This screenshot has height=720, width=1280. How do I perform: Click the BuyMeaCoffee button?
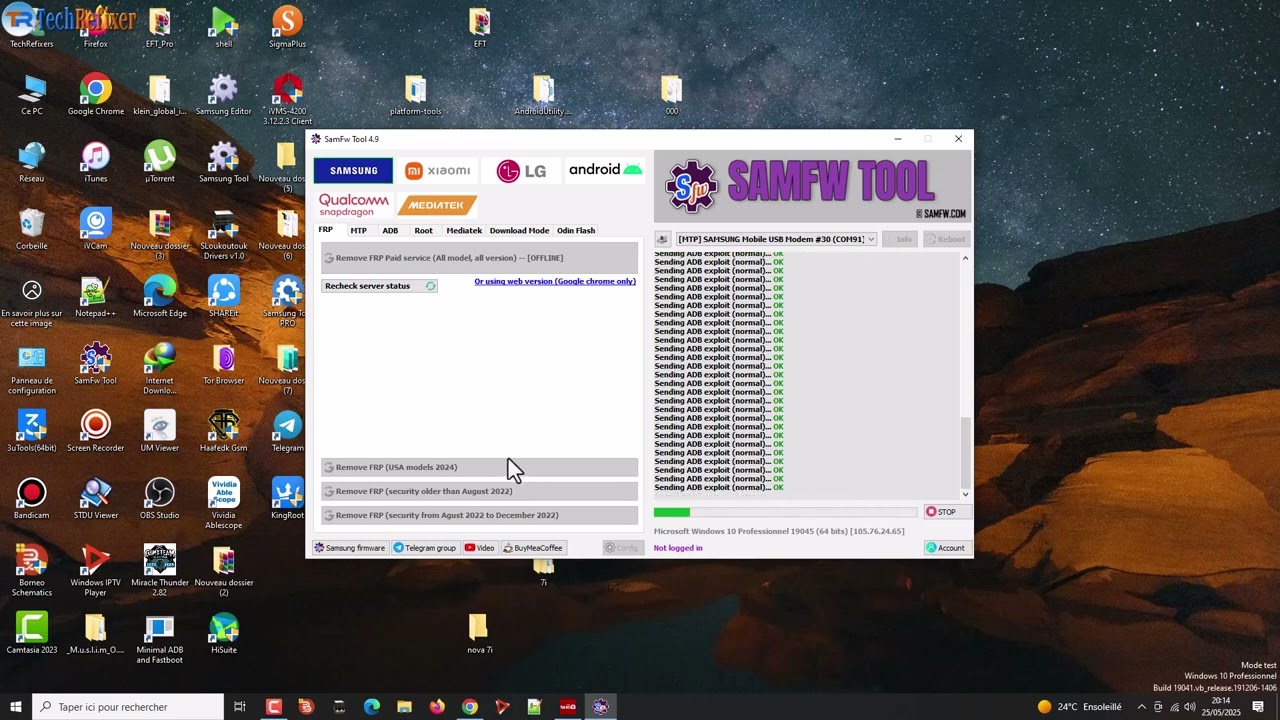(533, 548)
